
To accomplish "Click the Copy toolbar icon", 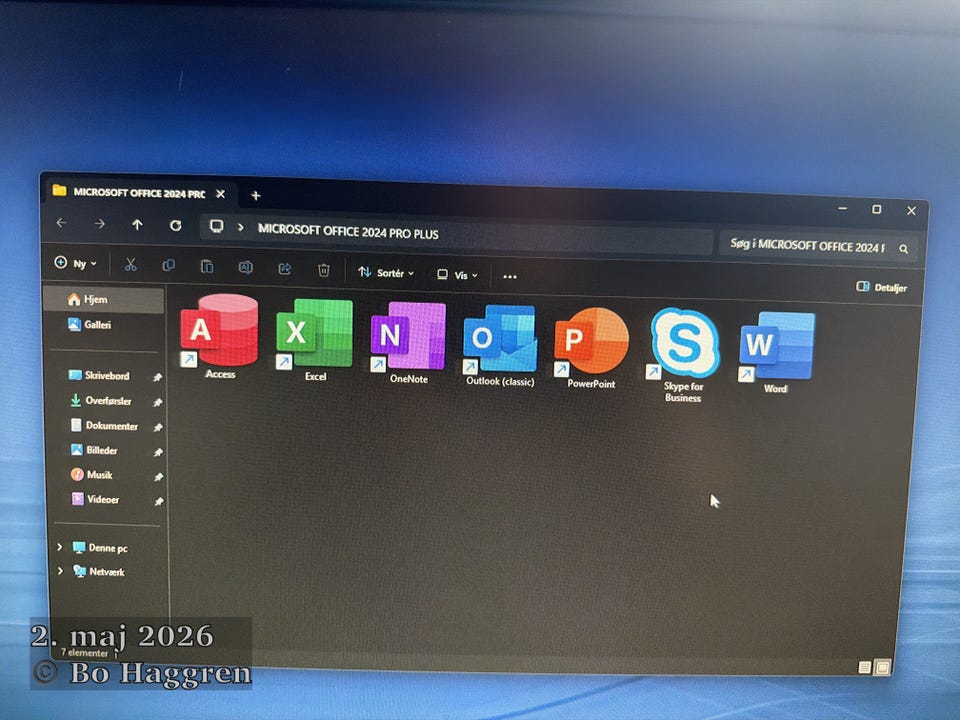I will click(168, 266).
